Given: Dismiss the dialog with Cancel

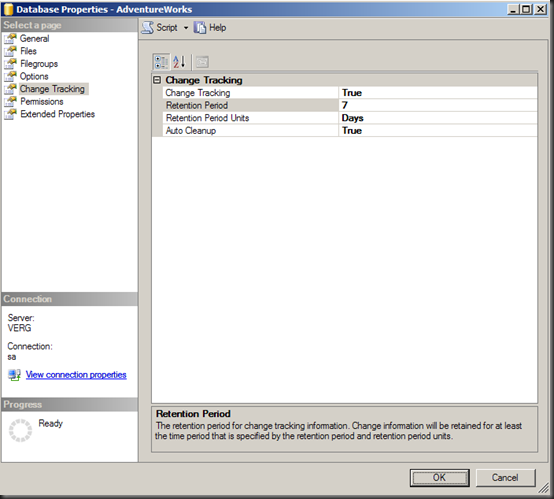Looking at the screenshot, I should 505,478.
